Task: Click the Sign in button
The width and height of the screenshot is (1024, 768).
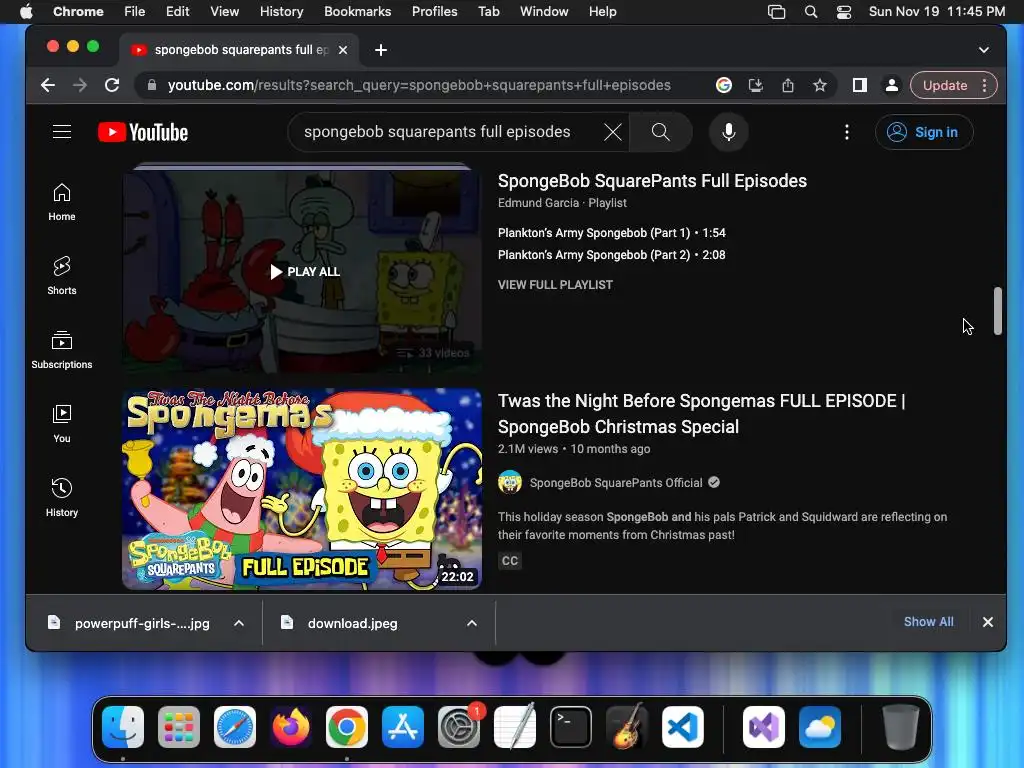Action: (923, 132)
